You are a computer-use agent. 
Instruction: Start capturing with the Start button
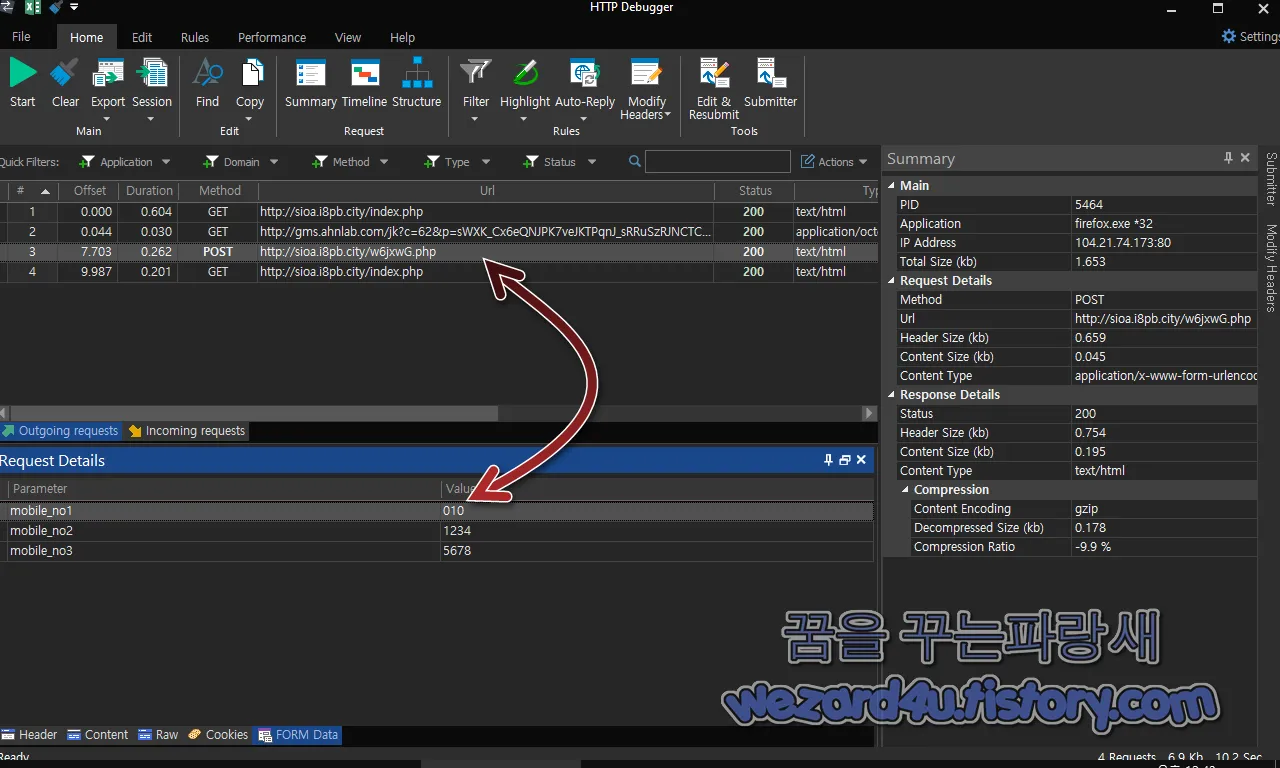click(23, 83)
